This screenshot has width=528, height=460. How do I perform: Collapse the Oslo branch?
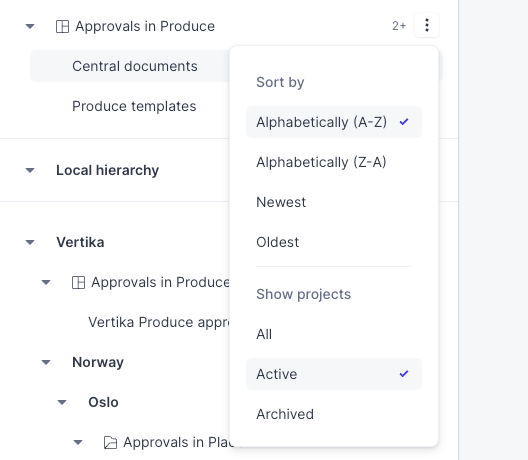pos(62,402)
